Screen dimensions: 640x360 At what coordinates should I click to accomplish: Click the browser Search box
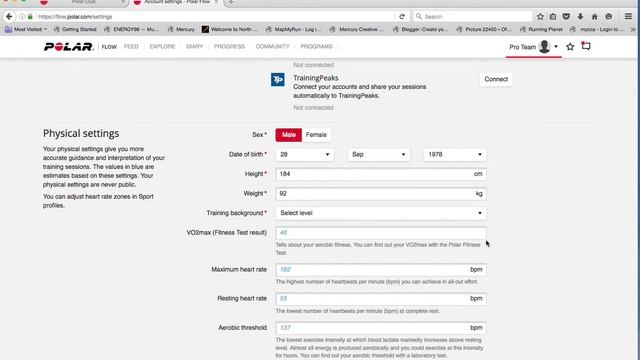pos(473,17)
